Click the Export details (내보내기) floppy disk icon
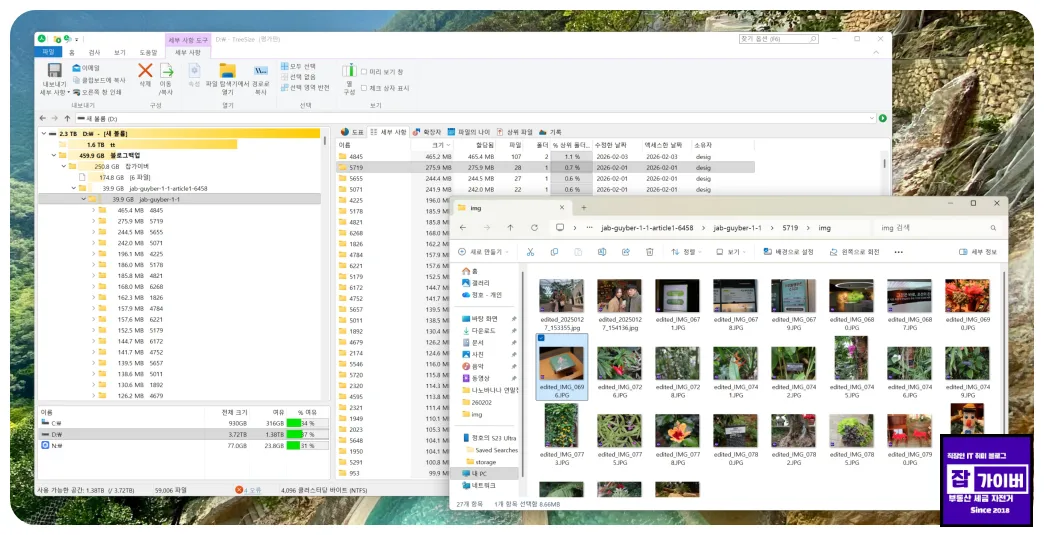The image size is (1044, 535). coord(55,71)
